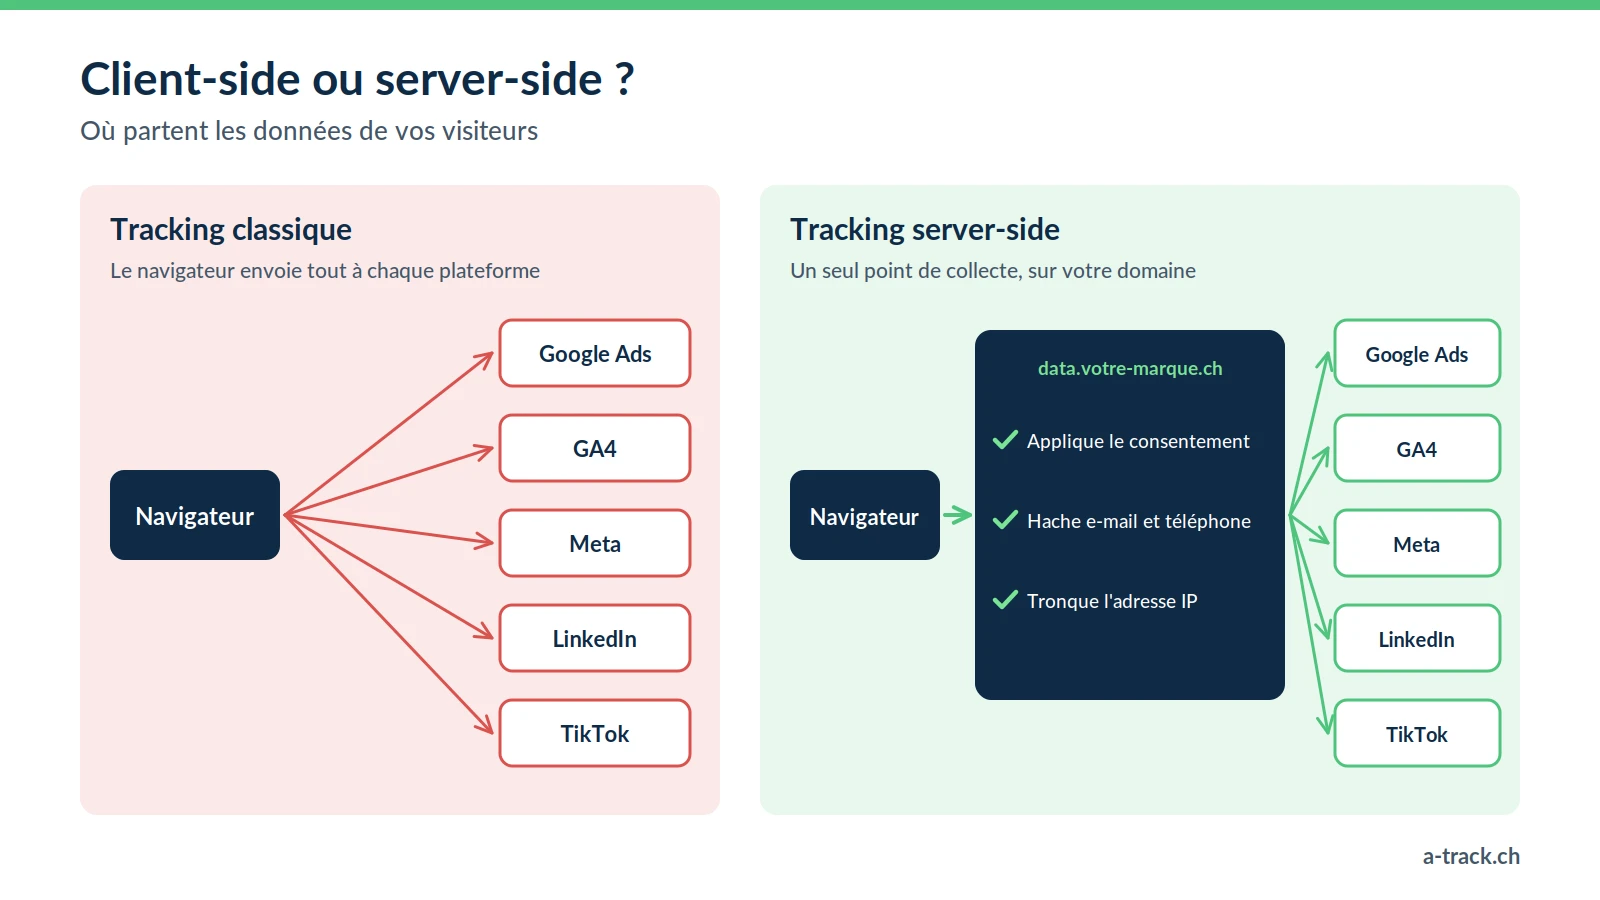The width and height of the screenshot is (1600, 900).
Task: Click 'Le navigateur envoie tout à chaque plateforme'
Action: (x=325, y=271)
